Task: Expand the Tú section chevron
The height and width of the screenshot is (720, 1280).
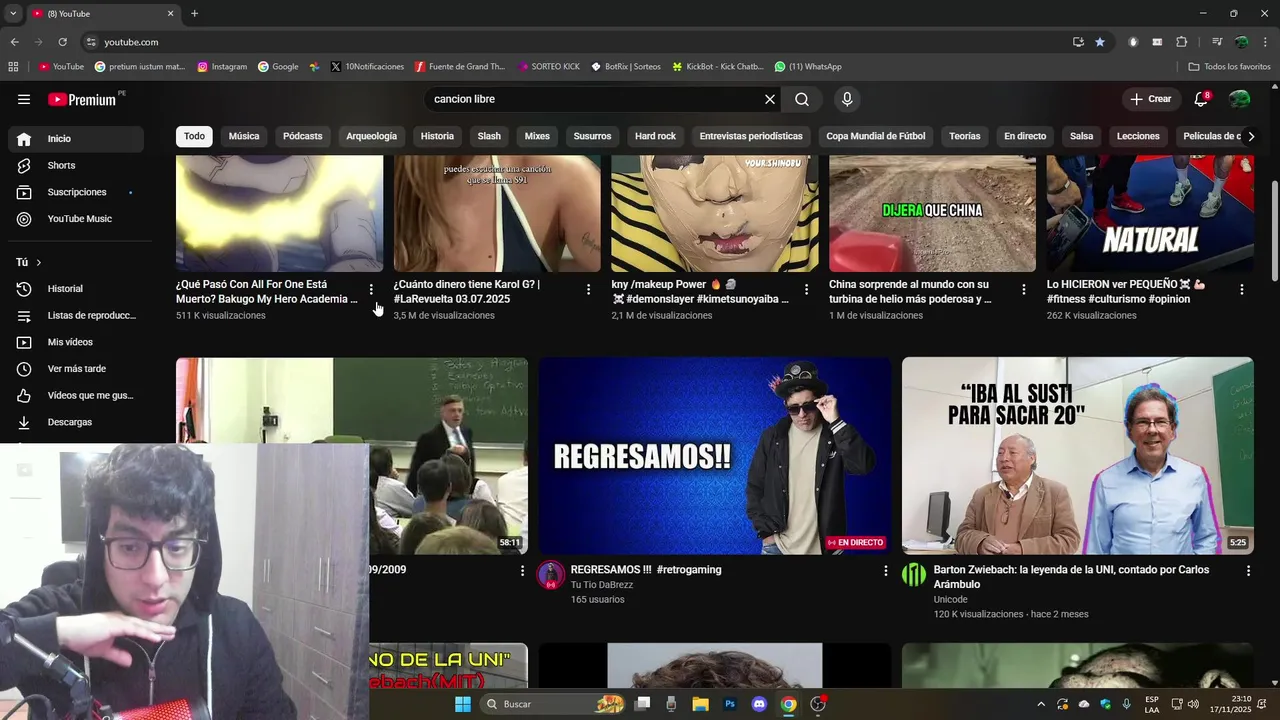Action: click(x=38, y=262)
